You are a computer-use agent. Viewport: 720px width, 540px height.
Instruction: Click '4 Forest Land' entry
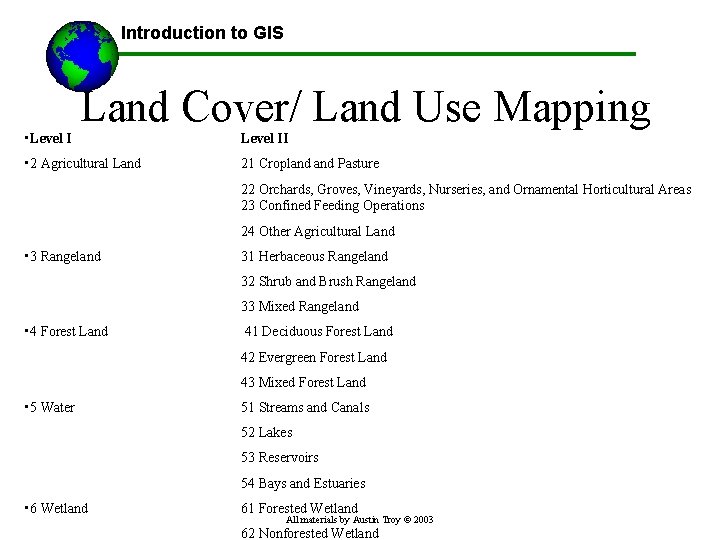pos(69,332)
